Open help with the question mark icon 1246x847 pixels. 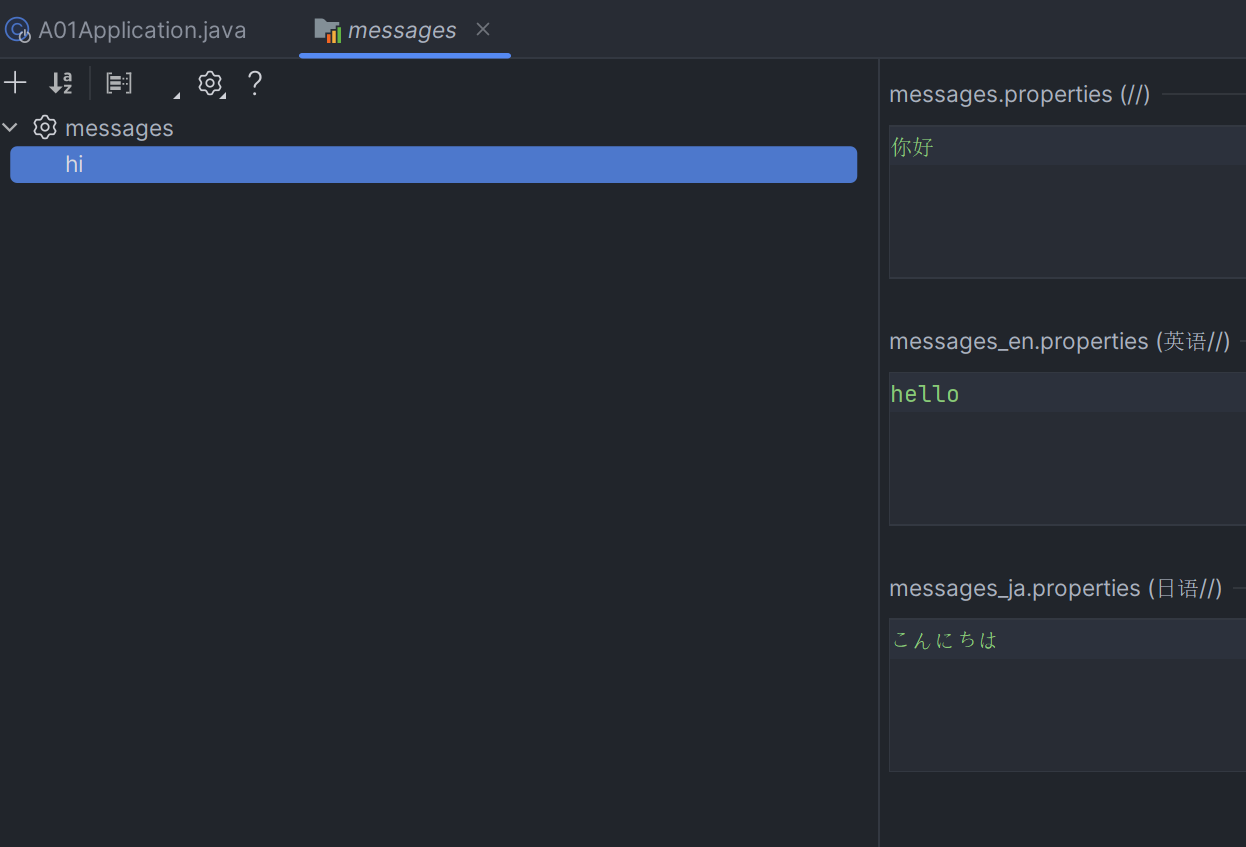pos(255,83)
